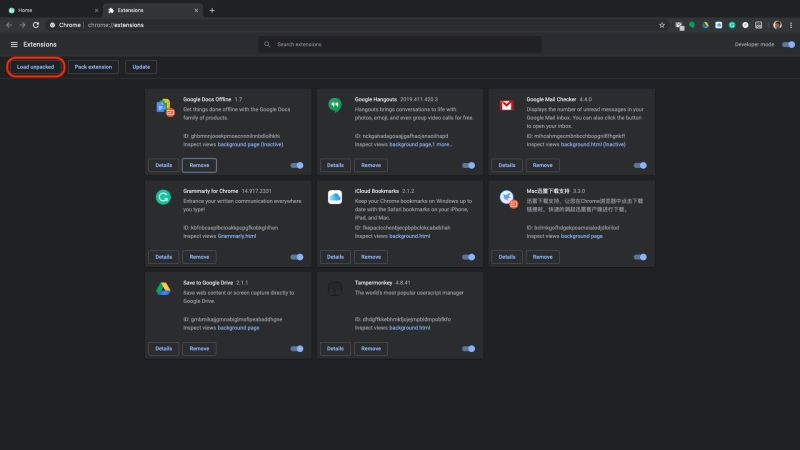This screenshot has width=800, height=450.
Task: Disable the Tampermonkey extension
Action: 468,349
